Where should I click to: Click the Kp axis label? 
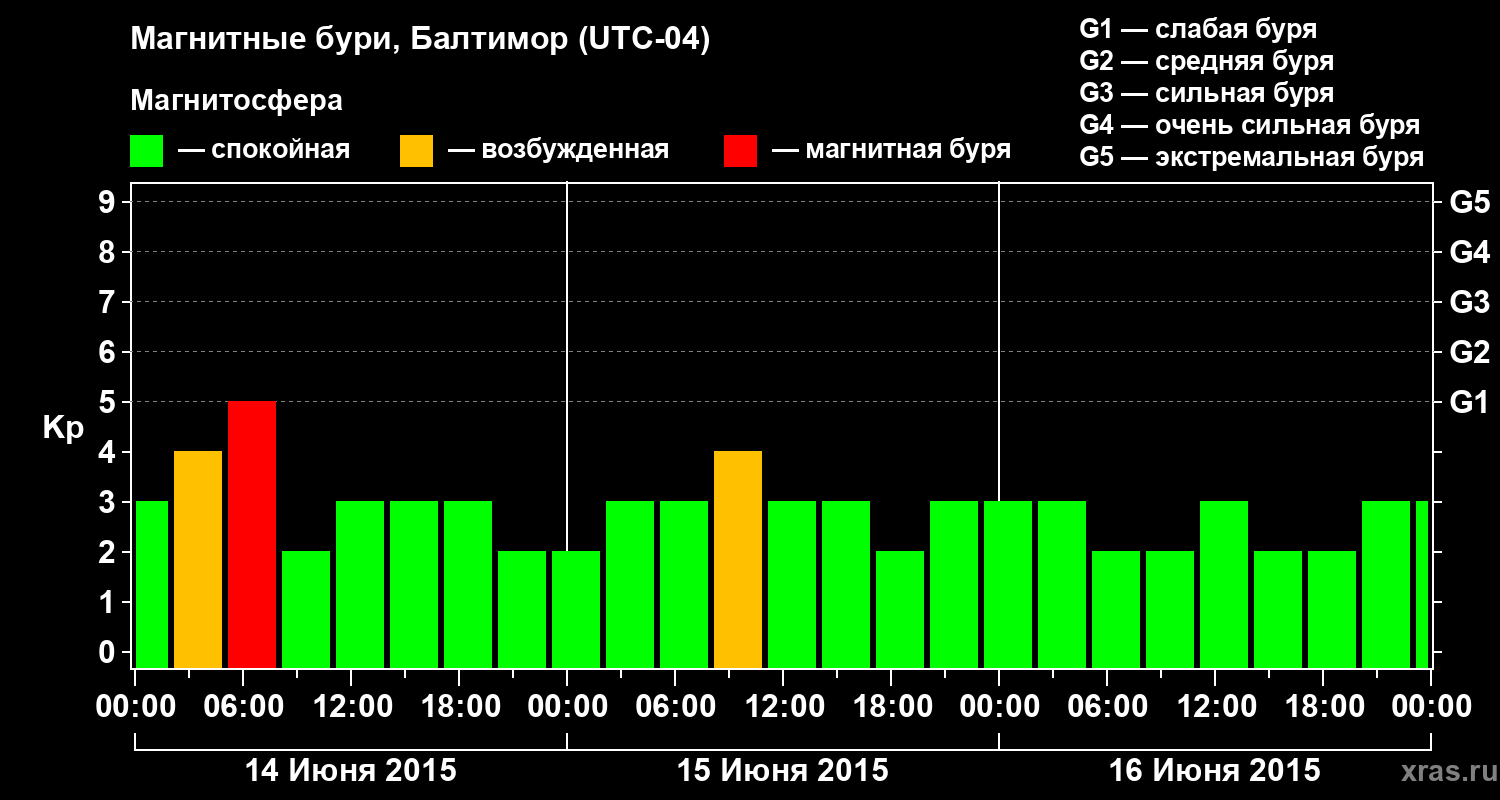[63, 428]
